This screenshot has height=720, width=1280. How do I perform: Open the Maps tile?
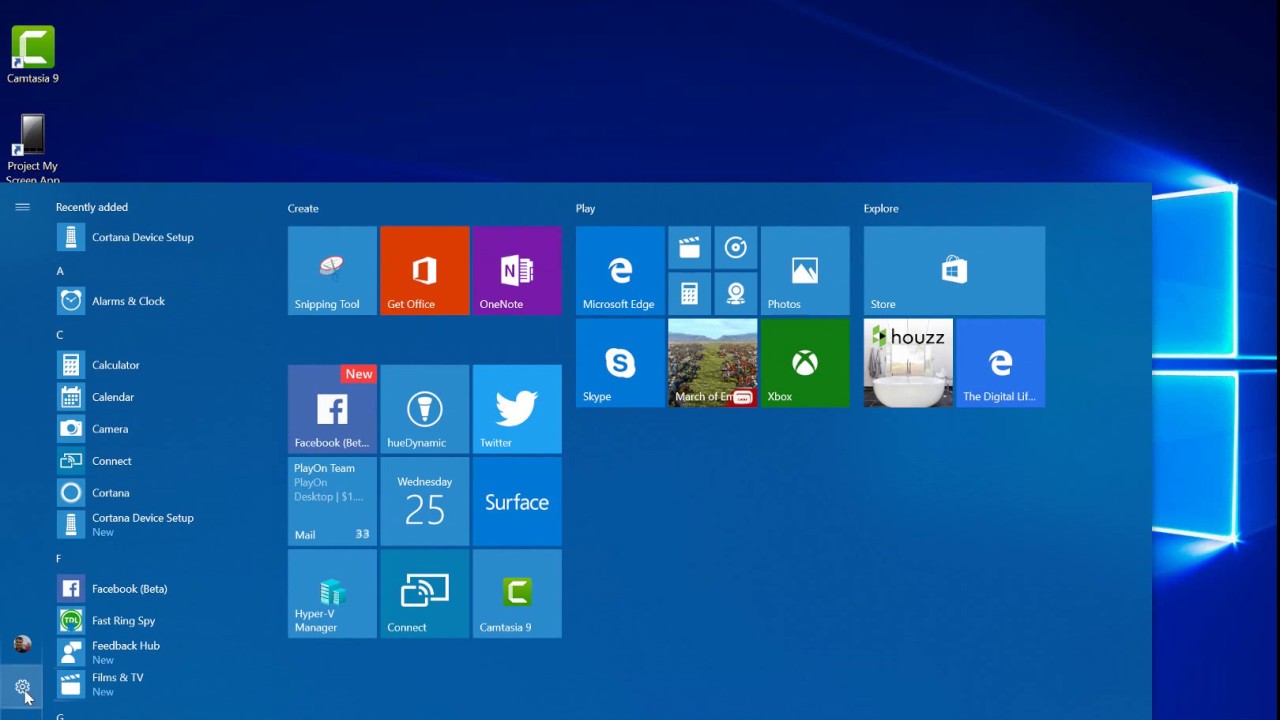point(736,293)
